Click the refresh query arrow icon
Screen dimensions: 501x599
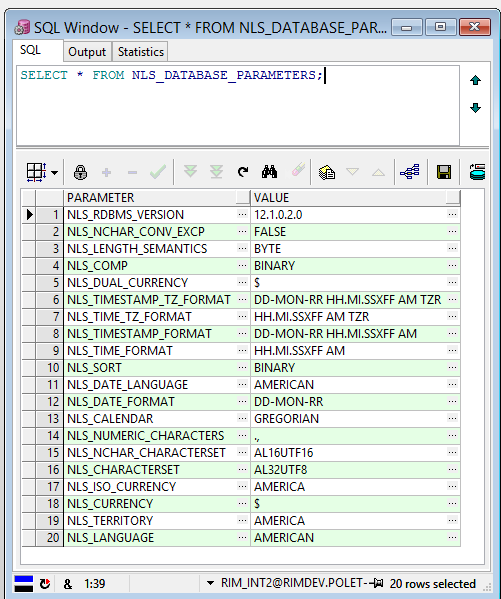coord(243,172)
